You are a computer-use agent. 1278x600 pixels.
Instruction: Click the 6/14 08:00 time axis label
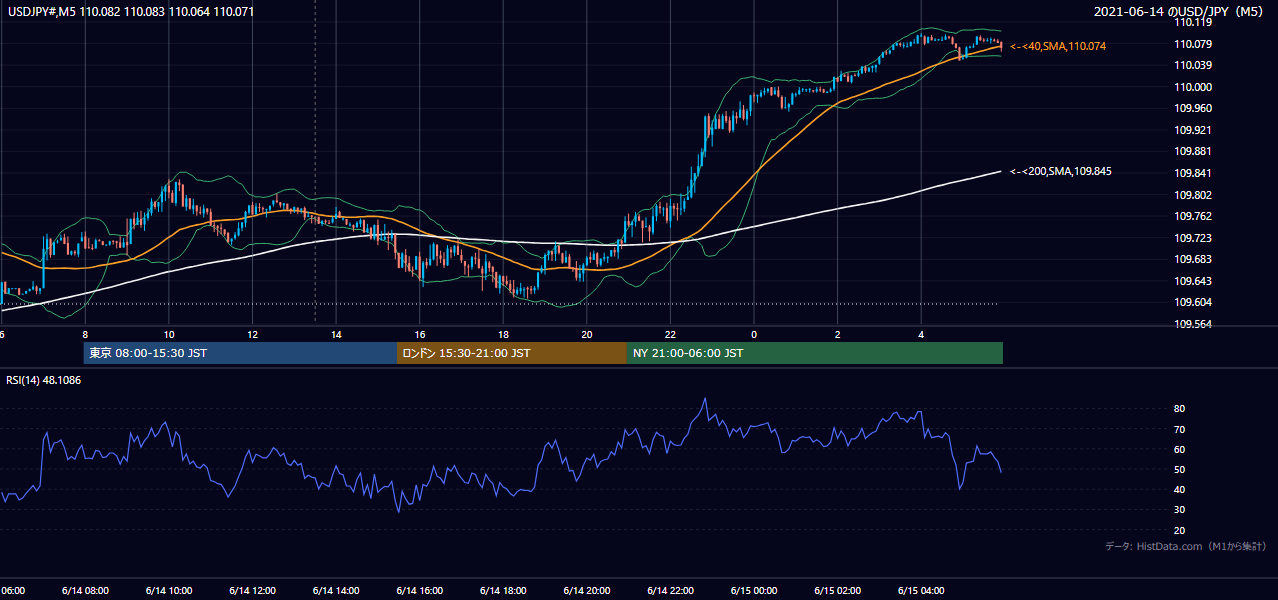[x=85, y=591]
